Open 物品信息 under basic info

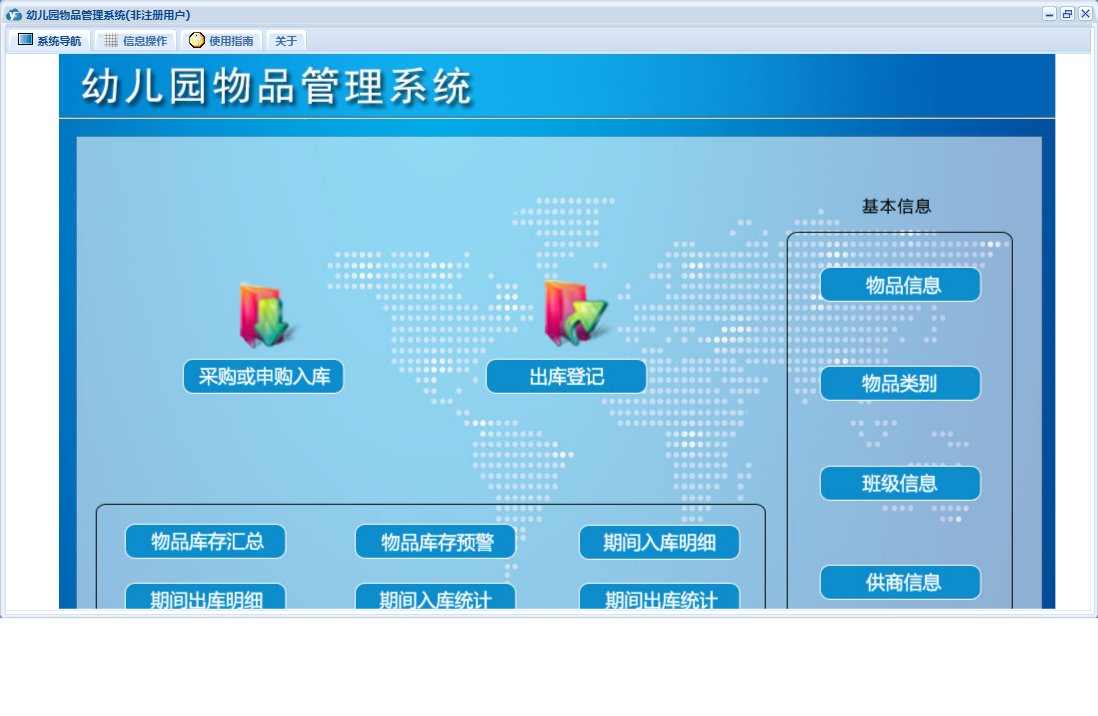901,285
